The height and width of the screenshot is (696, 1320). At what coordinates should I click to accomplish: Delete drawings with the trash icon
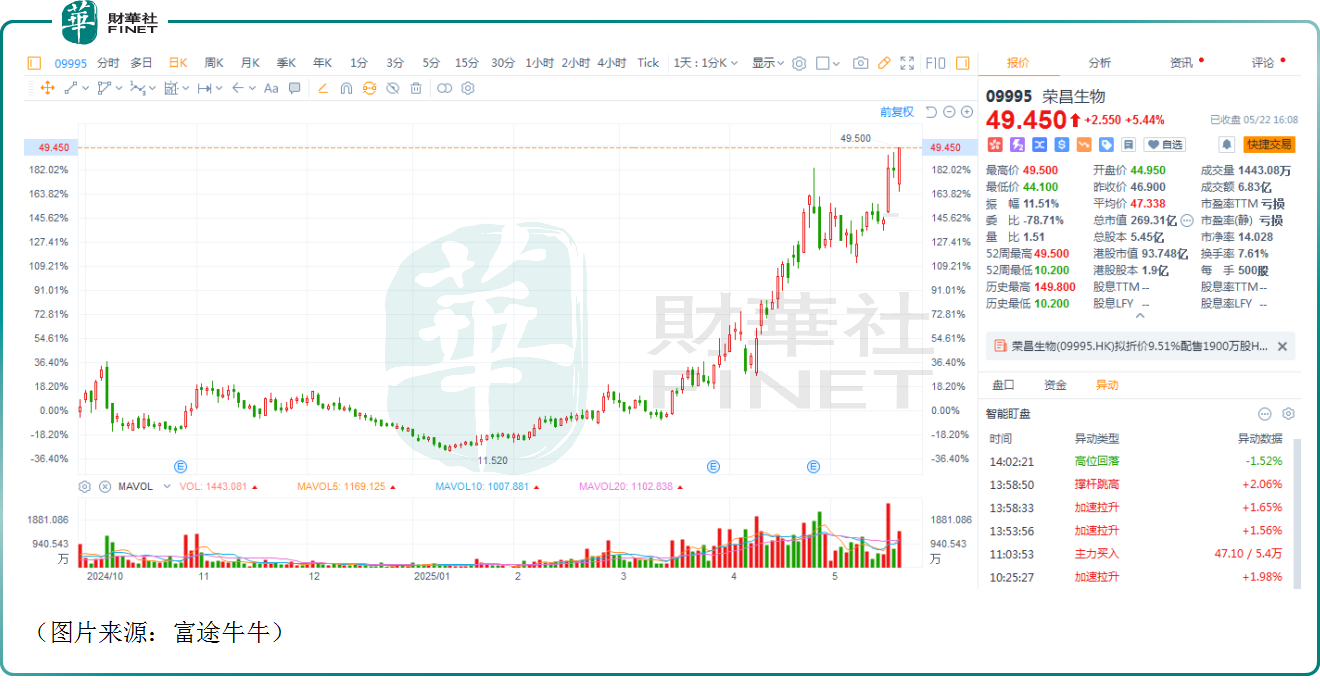point(416,88)
